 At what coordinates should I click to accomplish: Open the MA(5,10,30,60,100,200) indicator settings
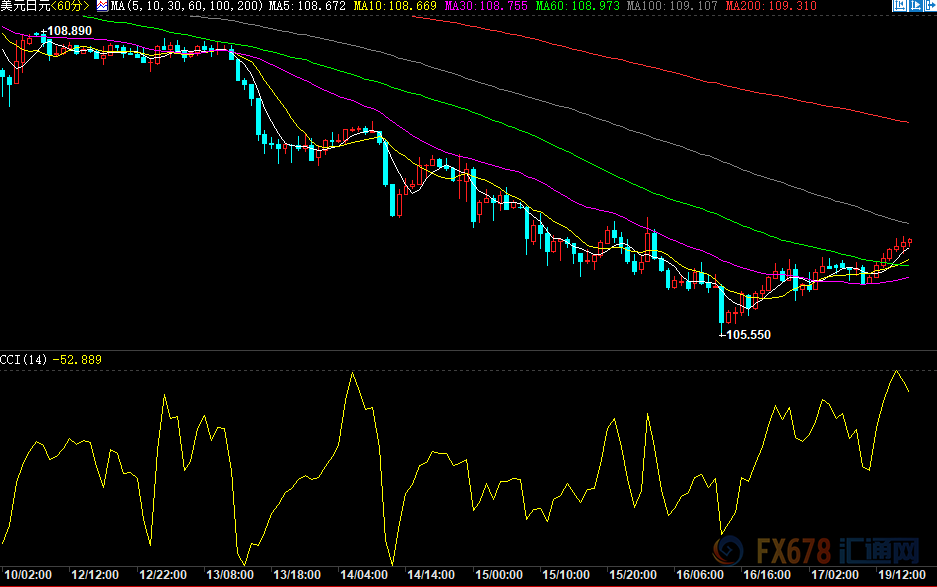point(187,6)
